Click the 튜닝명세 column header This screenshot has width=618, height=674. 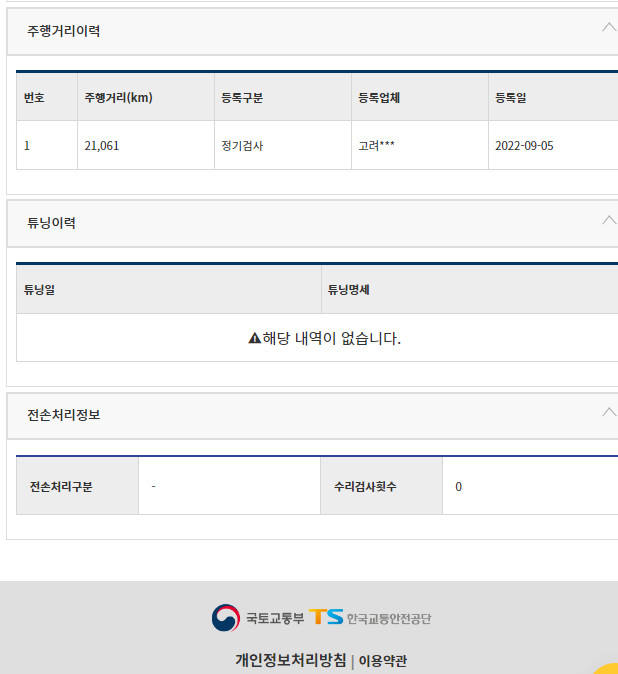[x=470, y=289]
